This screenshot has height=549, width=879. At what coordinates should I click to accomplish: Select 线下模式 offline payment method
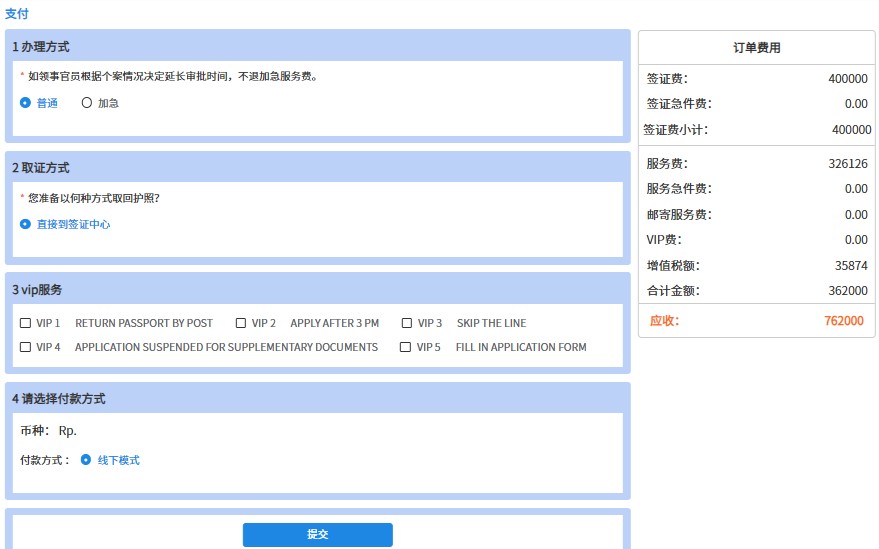point(86,460)
